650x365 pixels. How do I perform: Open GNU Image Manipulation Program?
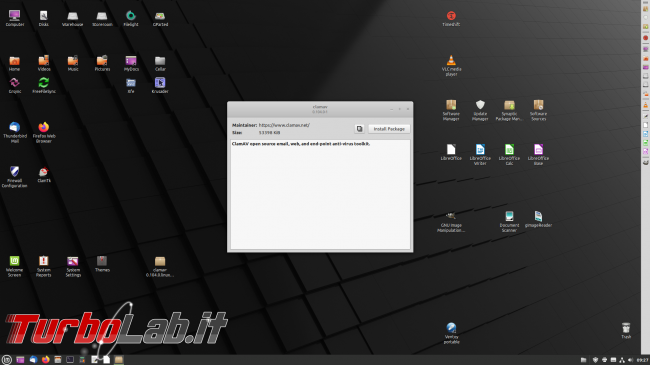451,222
